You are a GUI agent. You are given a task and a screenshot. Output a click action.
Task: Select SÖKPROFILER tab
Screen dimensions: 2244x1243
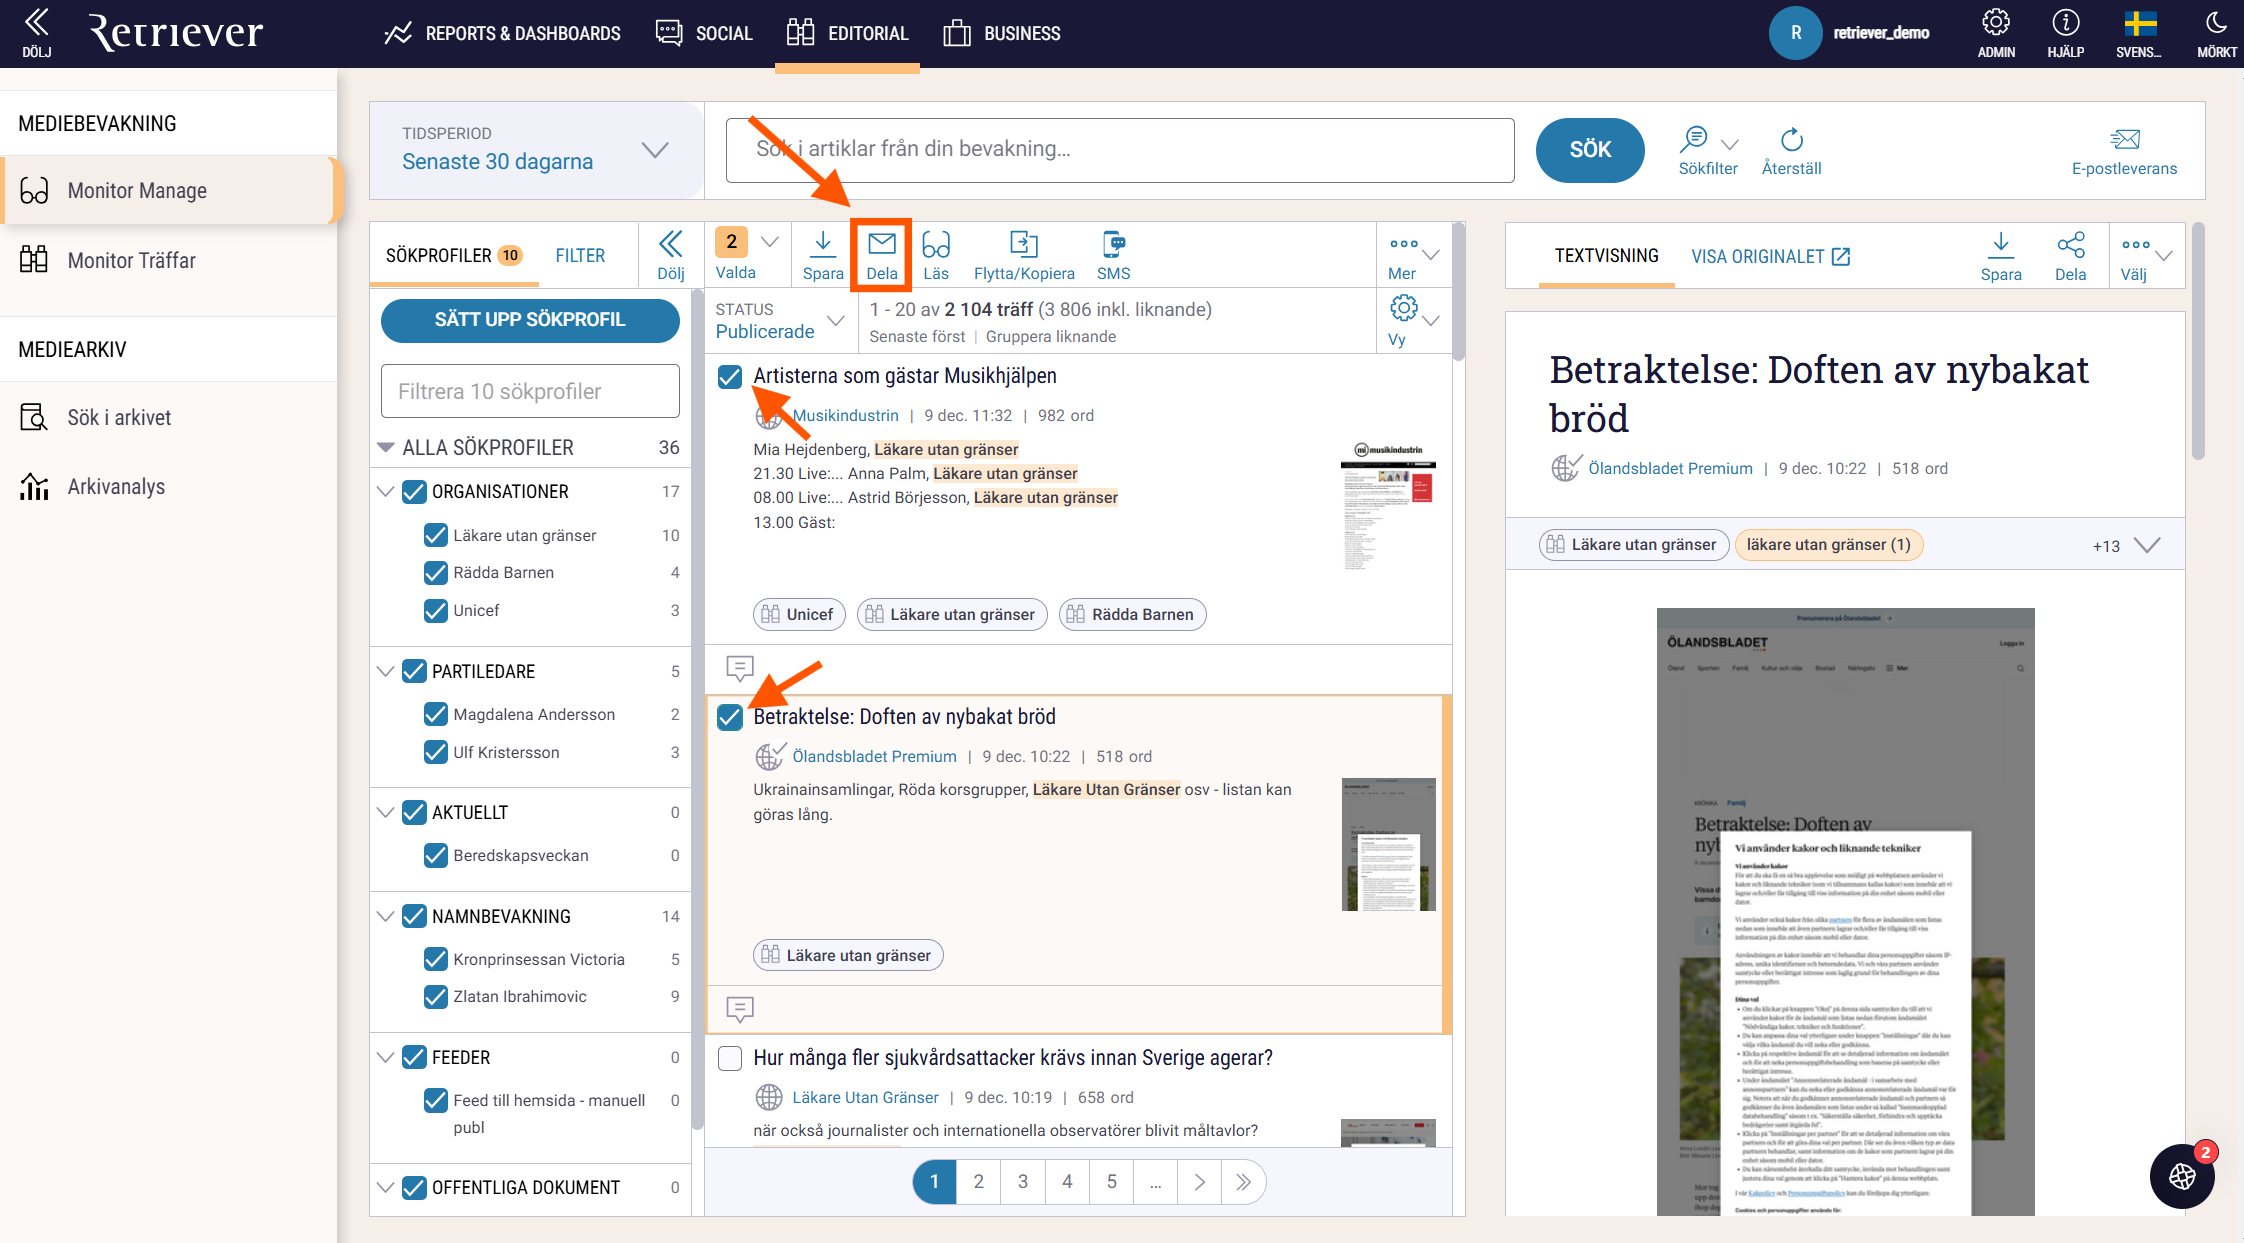453,255
